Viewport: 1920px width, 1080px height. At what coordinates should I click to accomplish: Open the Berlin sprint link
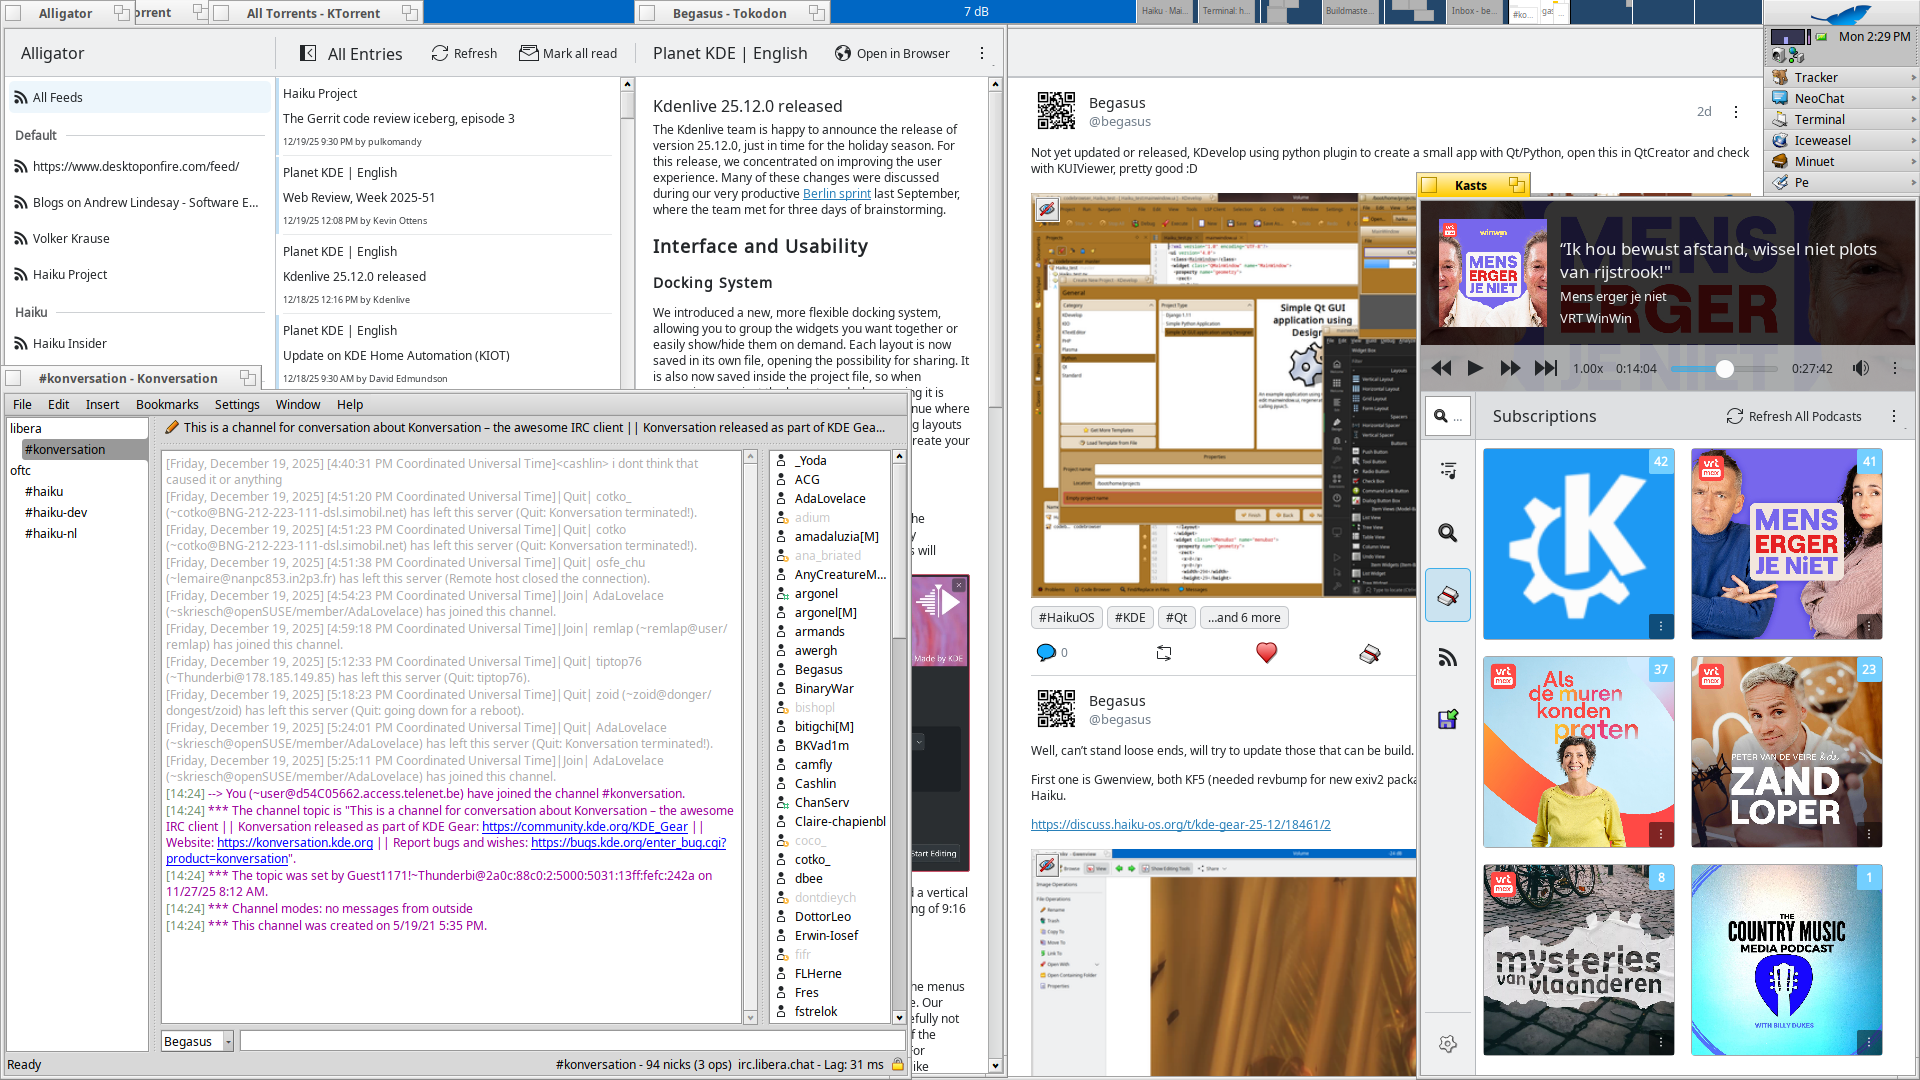(x=836, y=194)
